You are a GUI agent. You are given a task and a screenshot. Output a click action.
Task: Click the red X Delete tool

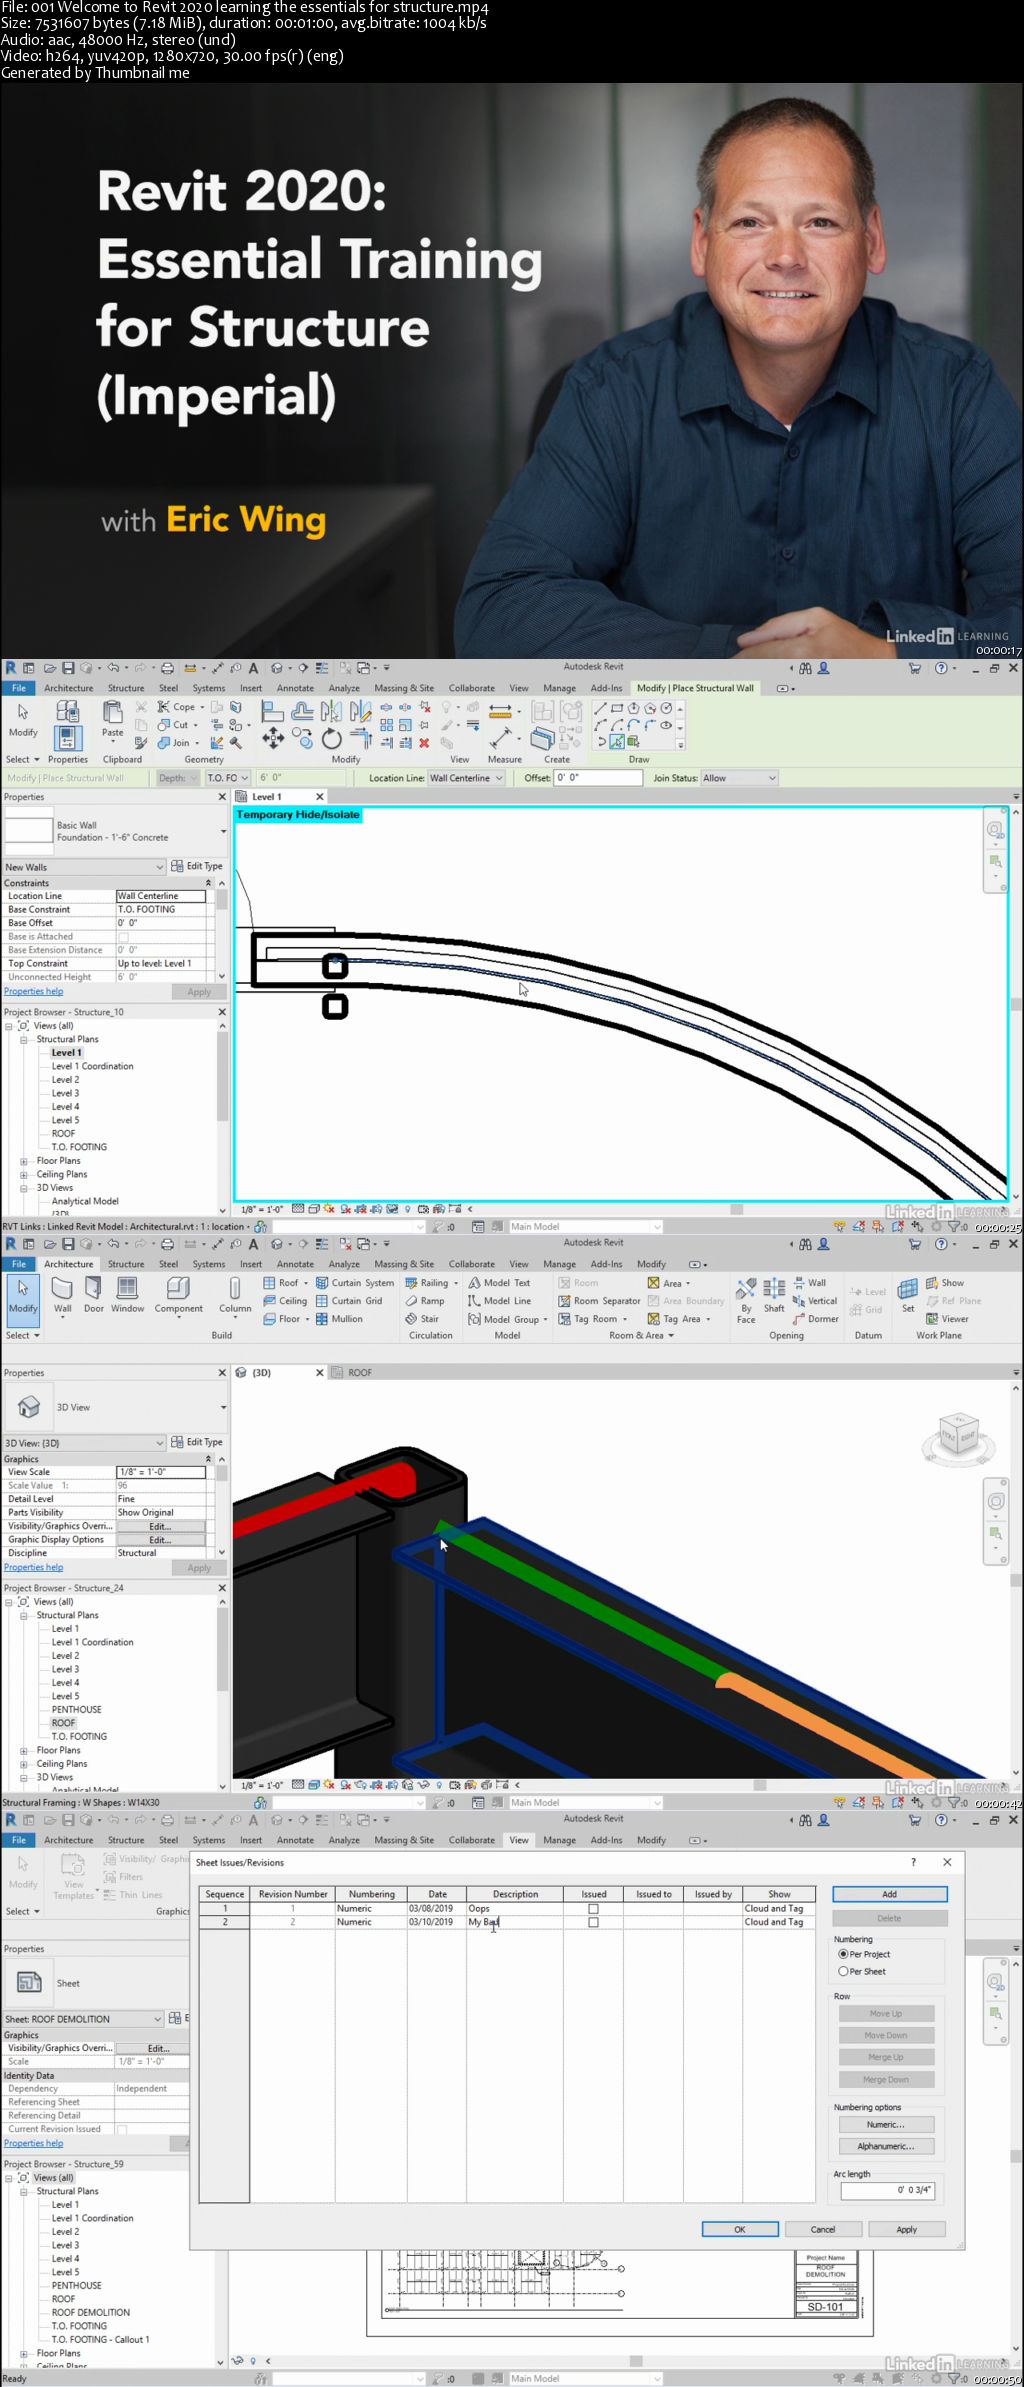pos(424,743)
